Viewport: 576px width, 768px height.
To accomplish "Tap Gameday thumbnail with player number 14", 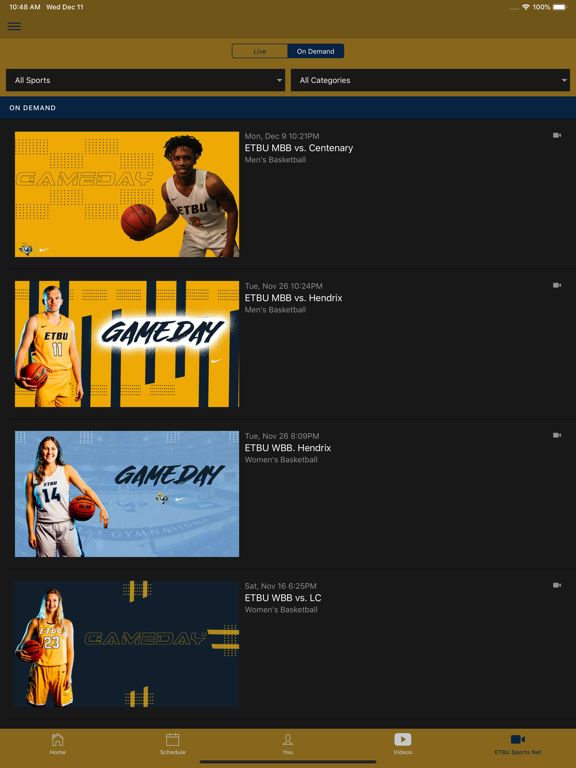I will point(127,494).
